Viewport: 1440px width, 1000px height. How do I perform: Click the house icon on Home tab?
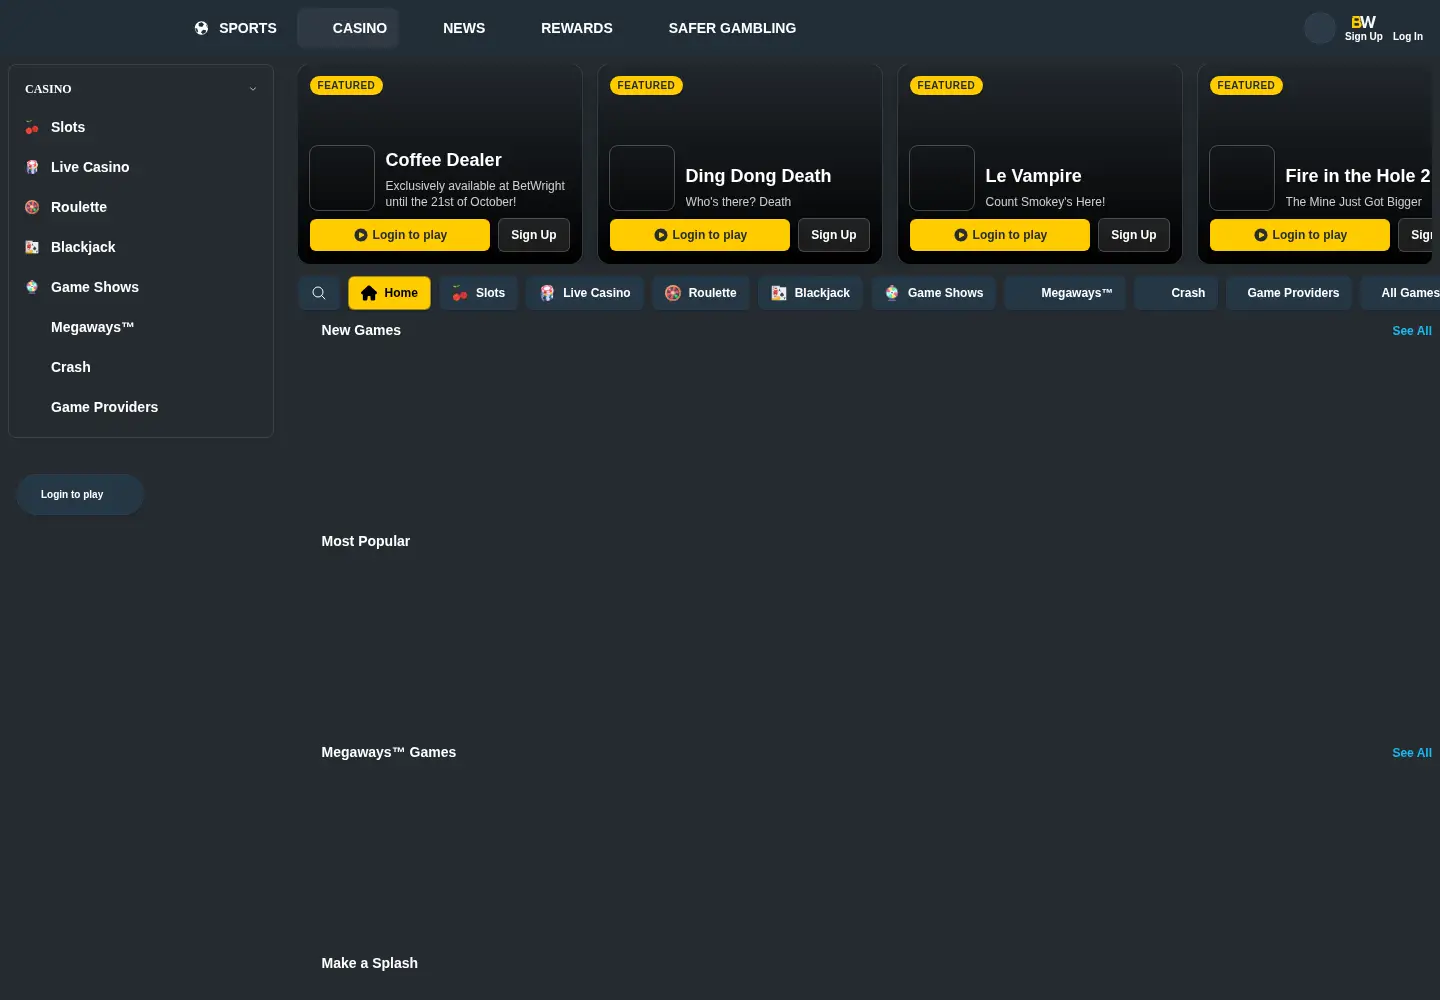click(369, 293)
